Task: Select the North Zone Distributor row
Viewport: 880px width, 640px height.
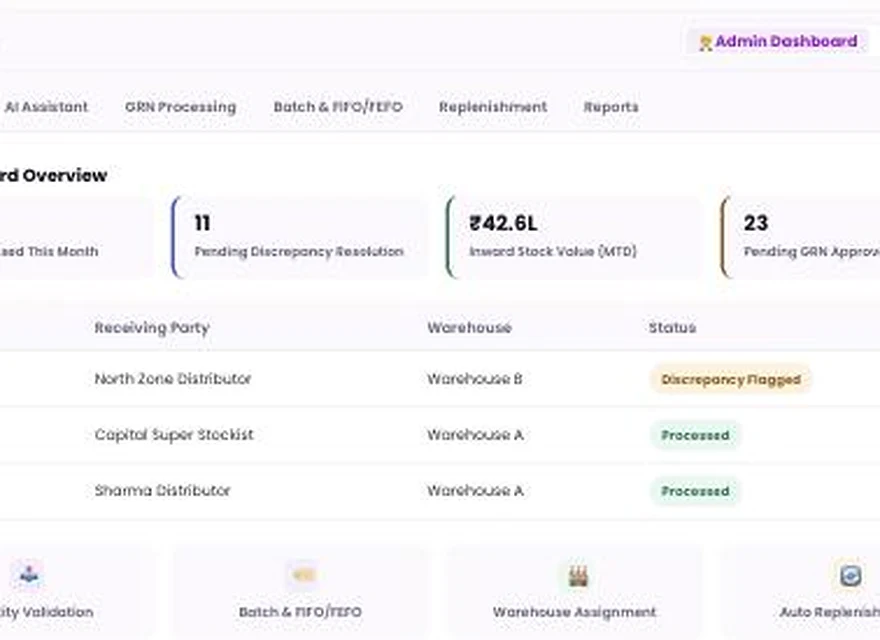Action: 440,379
